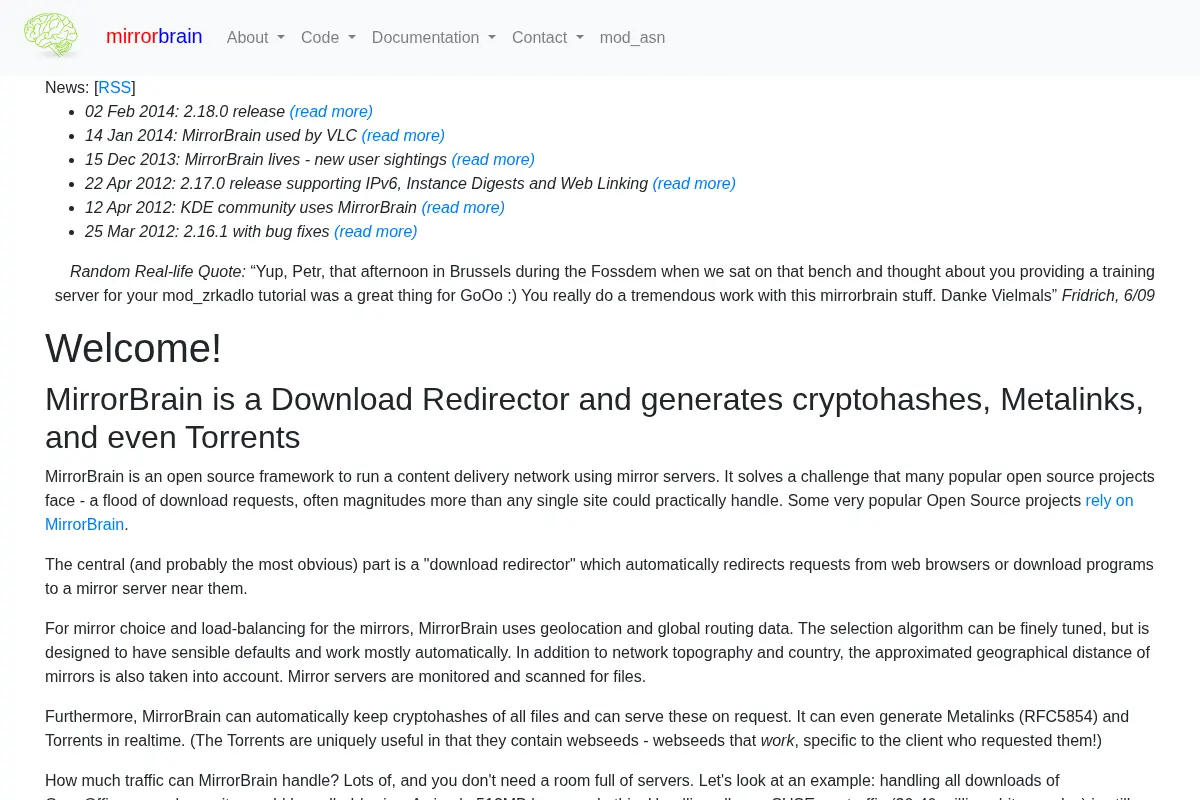Expand the About dropdown menu
This screenshot has height=800, width=1200.
[x=256, y=37]
